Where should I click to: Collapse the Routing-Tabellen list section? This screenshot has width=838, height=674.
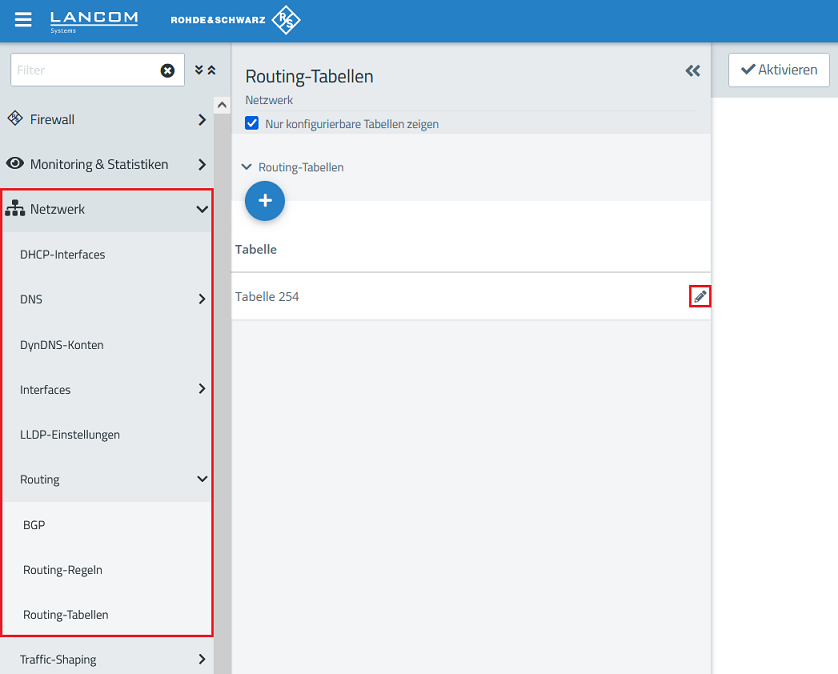[x=247, y=167]
